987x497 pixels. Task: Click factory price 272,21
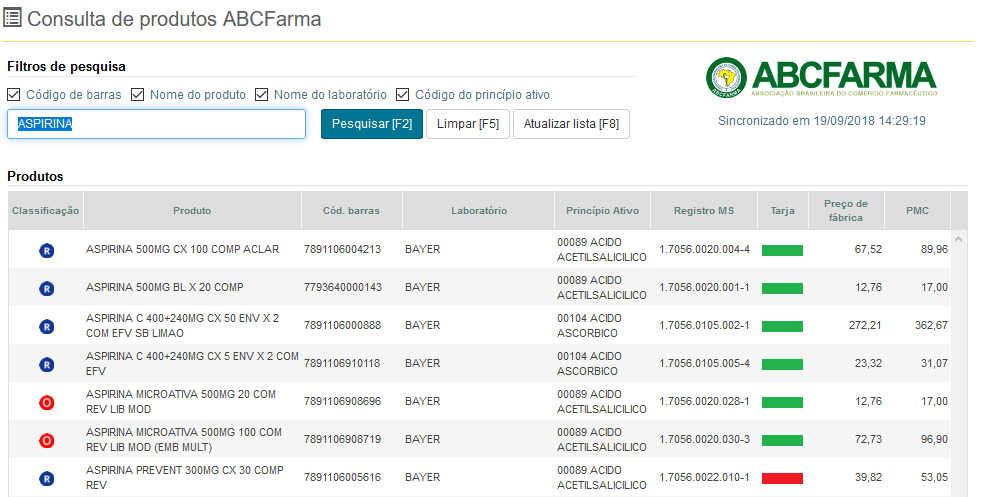(x=865, y=325)
